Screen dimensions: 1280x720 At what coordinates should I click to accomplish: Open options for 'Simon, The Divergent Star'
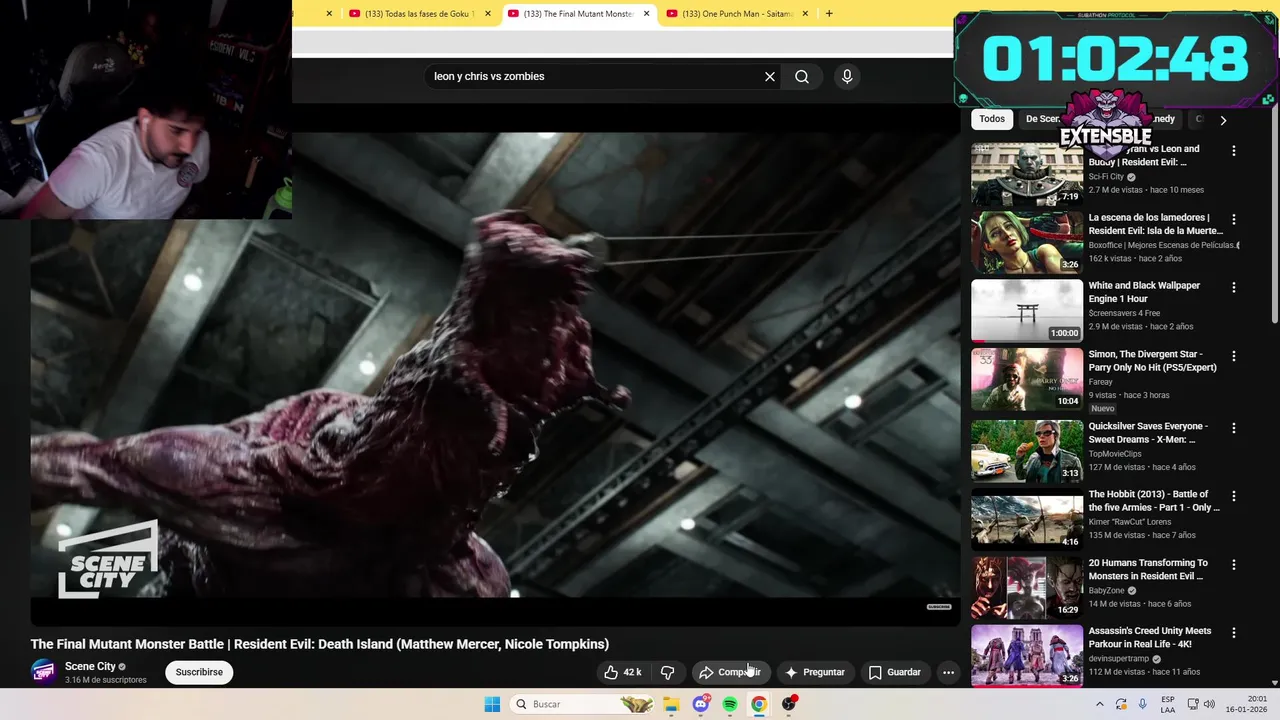click(1233, 356)
